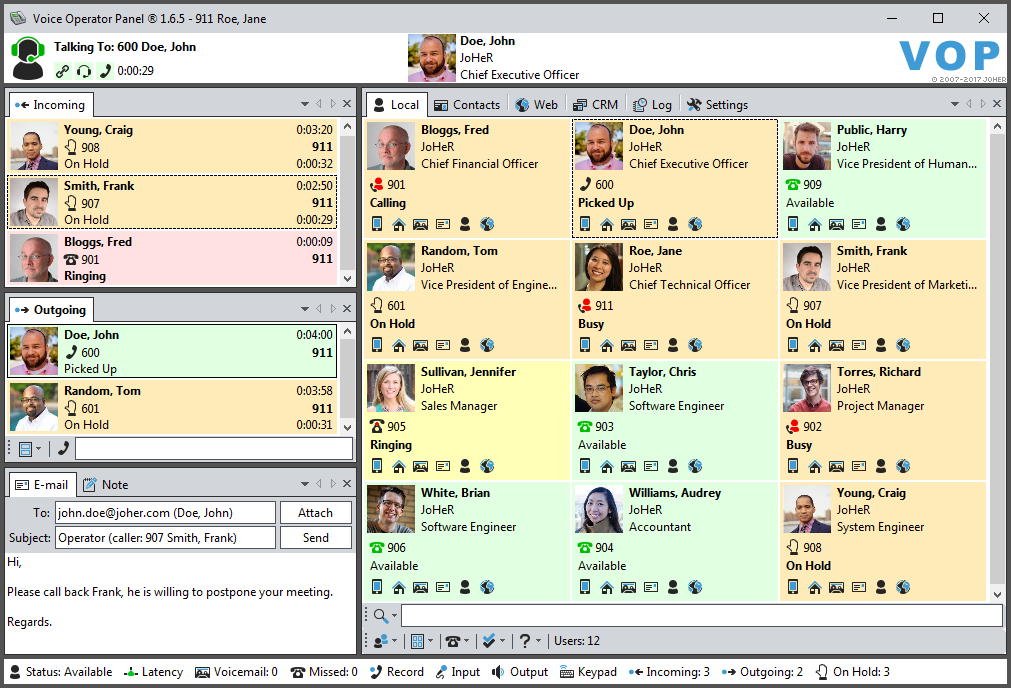Expand the help question mark dropdown
This screenshot has height=688, width=1011.
[x=531, y=640]
